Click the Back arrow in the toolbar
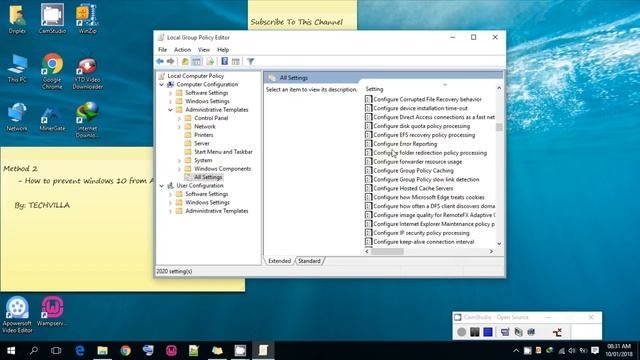 160,61
